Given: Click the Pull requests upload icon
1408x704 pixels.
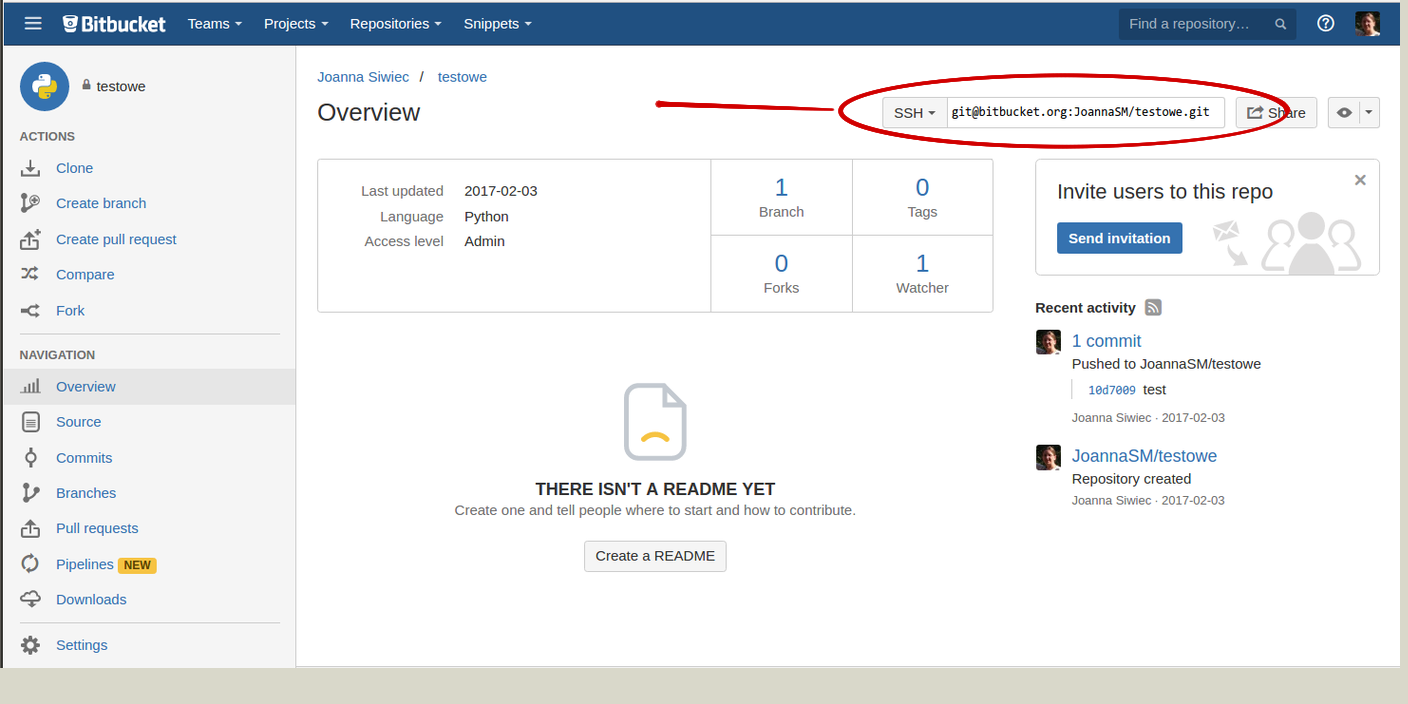Looking at the screenshot, I should coord(31,528).
